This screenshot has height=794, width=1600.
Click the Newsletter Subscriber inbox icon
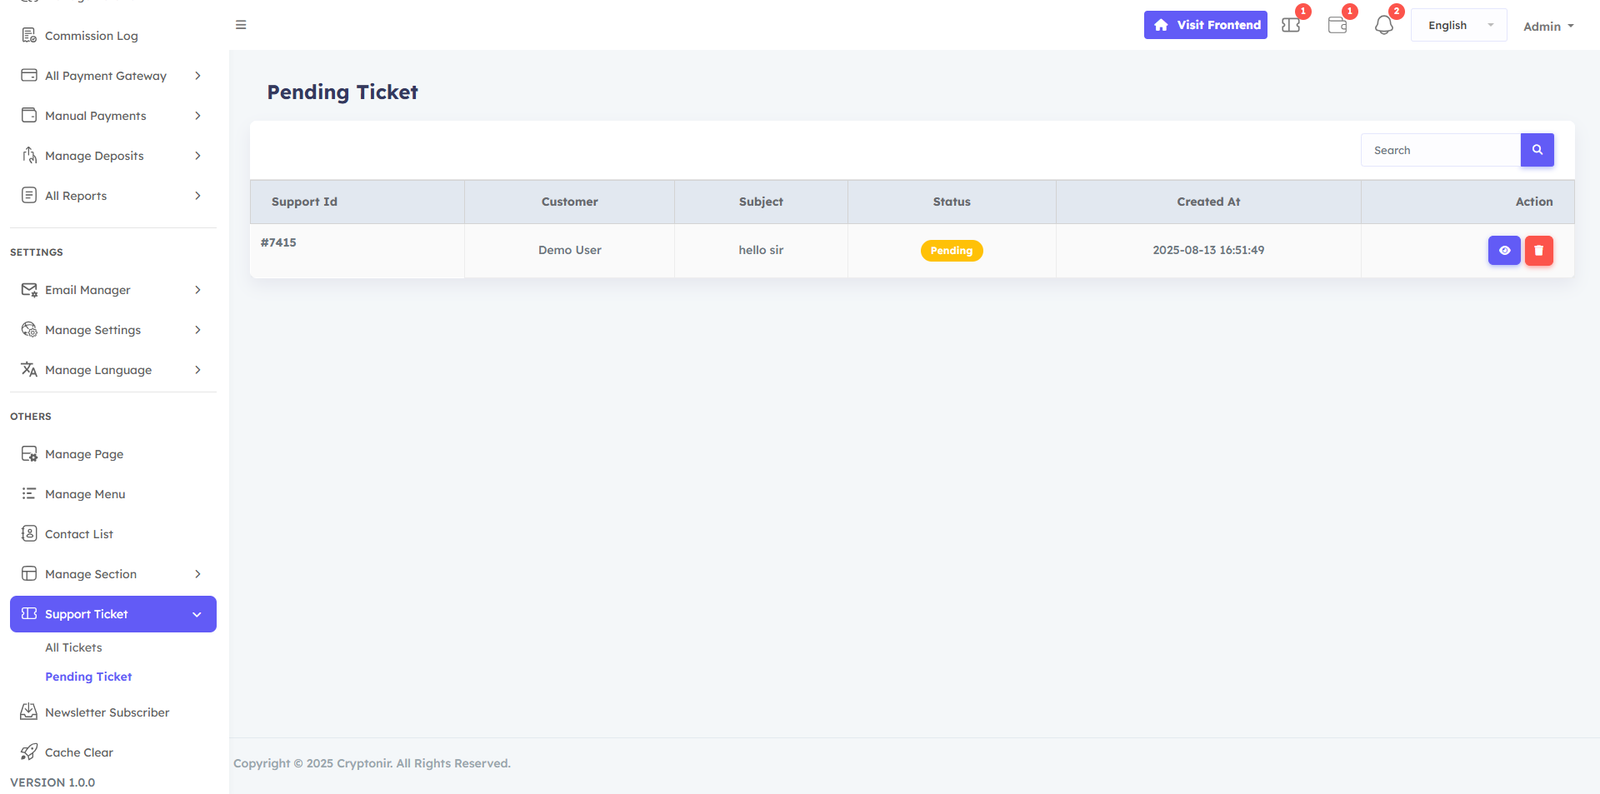click(29, 712)
